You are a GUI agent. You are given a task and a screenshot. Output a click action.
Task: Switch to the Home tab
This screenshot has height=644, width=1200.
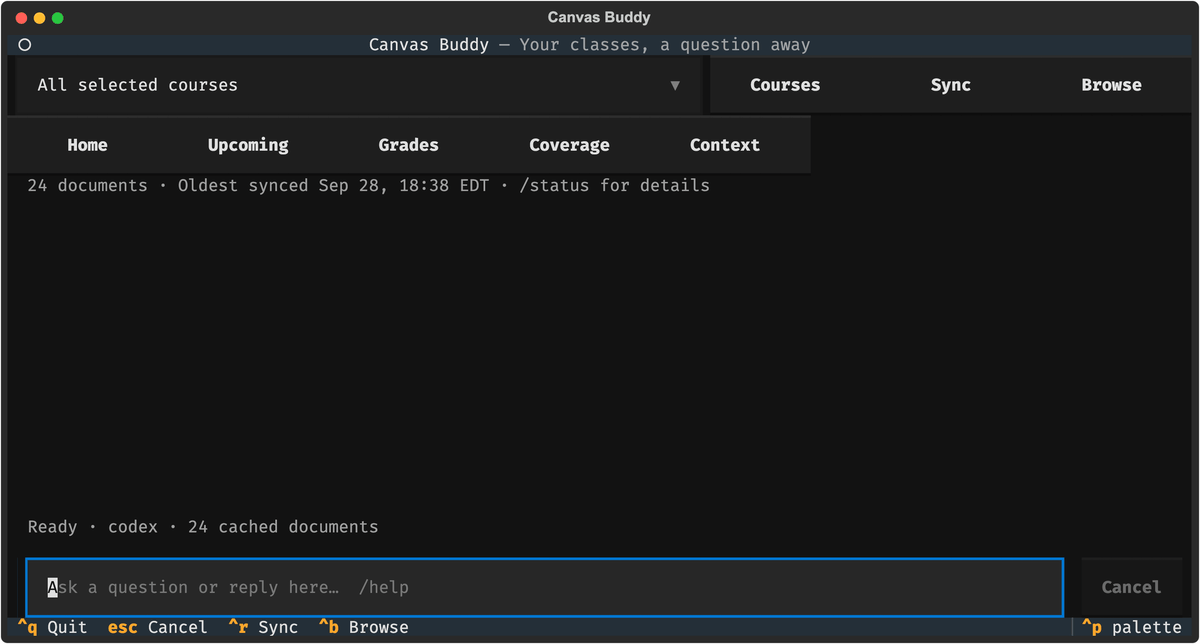(x=87, y=145)
